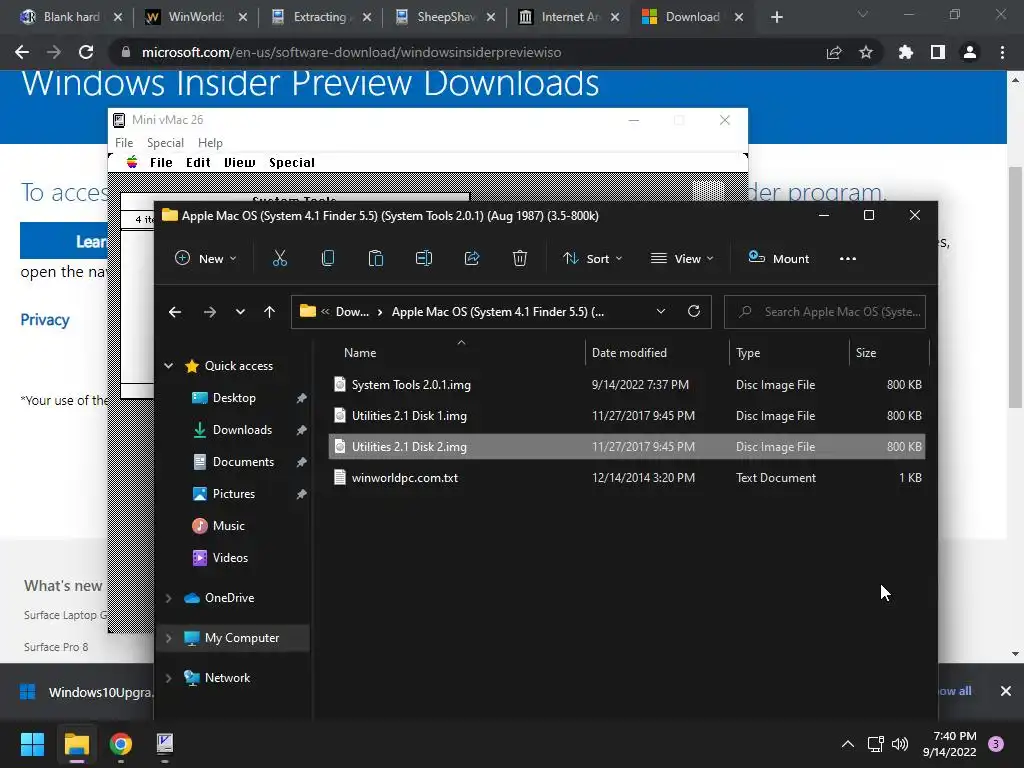Viewport: 1024px width, 768px height.
Task: Open the Windows Start menu
Action: click(32, 744)
